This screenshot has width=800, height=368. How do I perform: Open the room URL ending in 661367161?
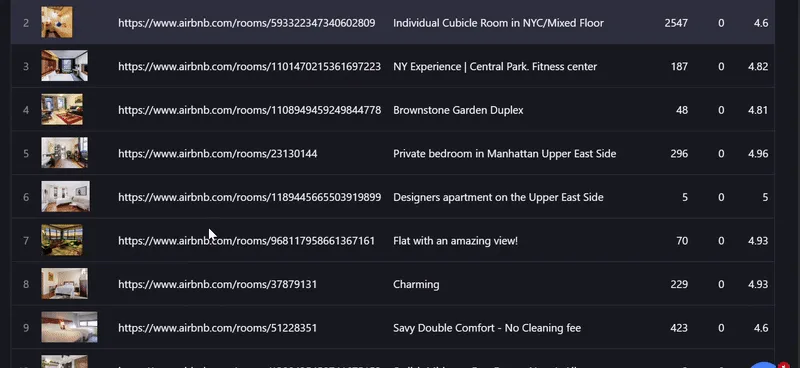tap(246, 241)
